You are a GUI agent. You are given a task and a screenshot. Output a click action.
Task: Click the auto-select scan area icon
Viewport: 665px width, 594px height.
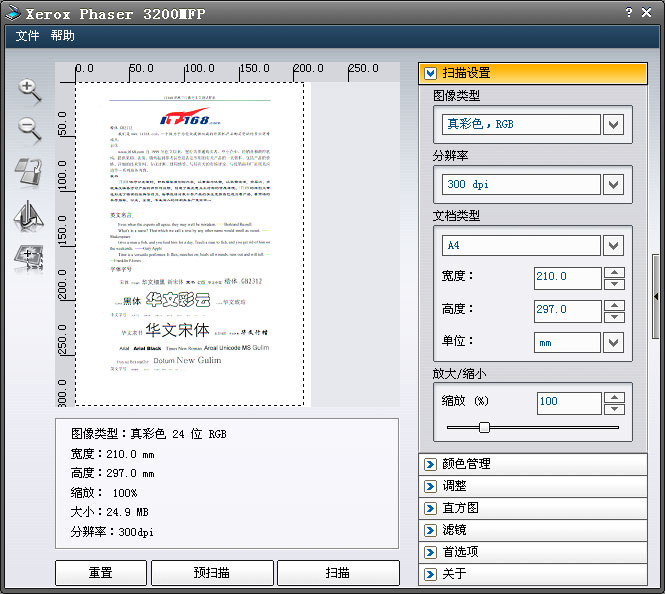28,258
